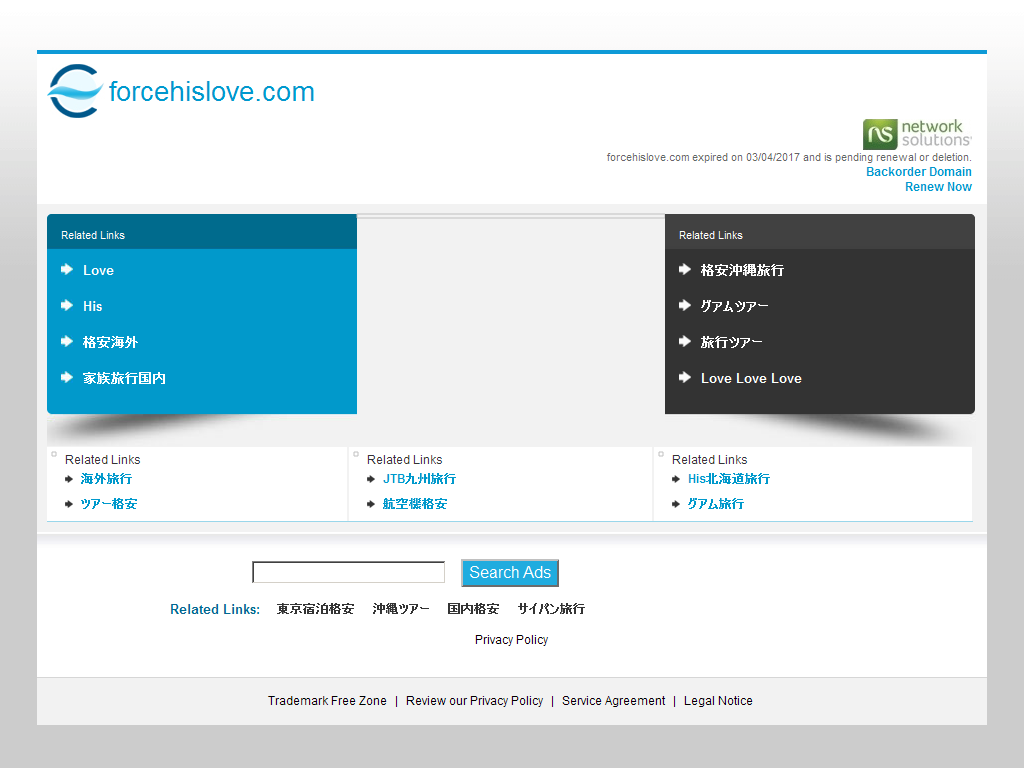1024x768 pixels.
Task: Open the JTB九州旅行 link
Action: coord(419,479)
